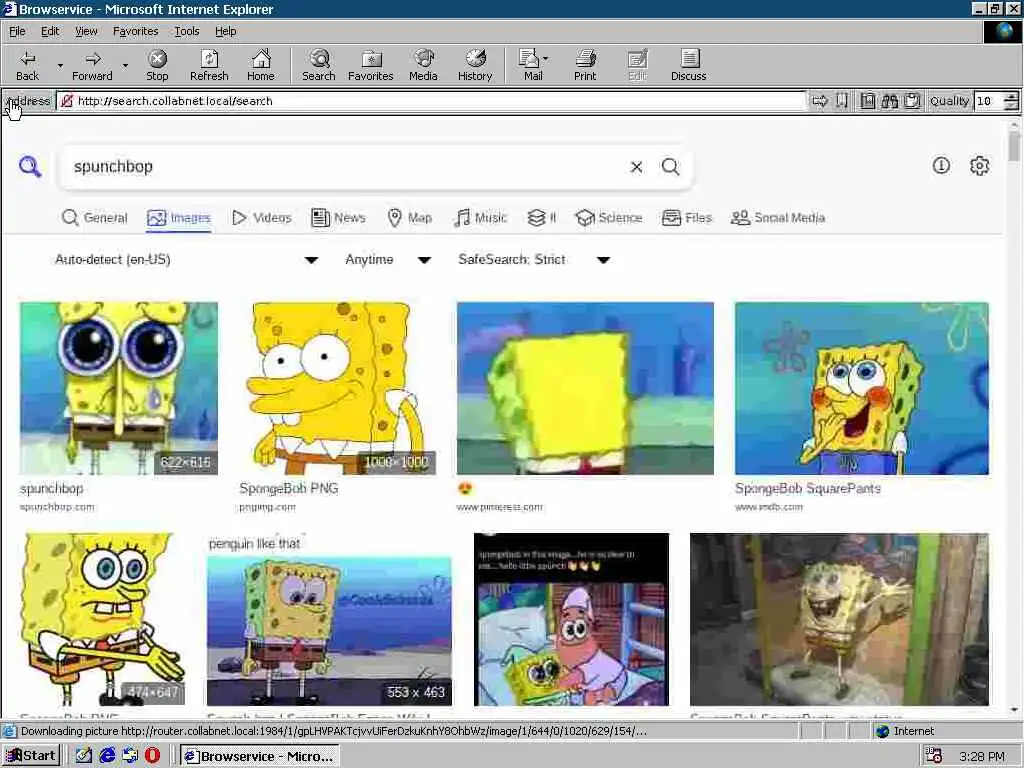Switch to the Music search tab
The height and width of the screenshot is (768, 1024).
(480, 217)
